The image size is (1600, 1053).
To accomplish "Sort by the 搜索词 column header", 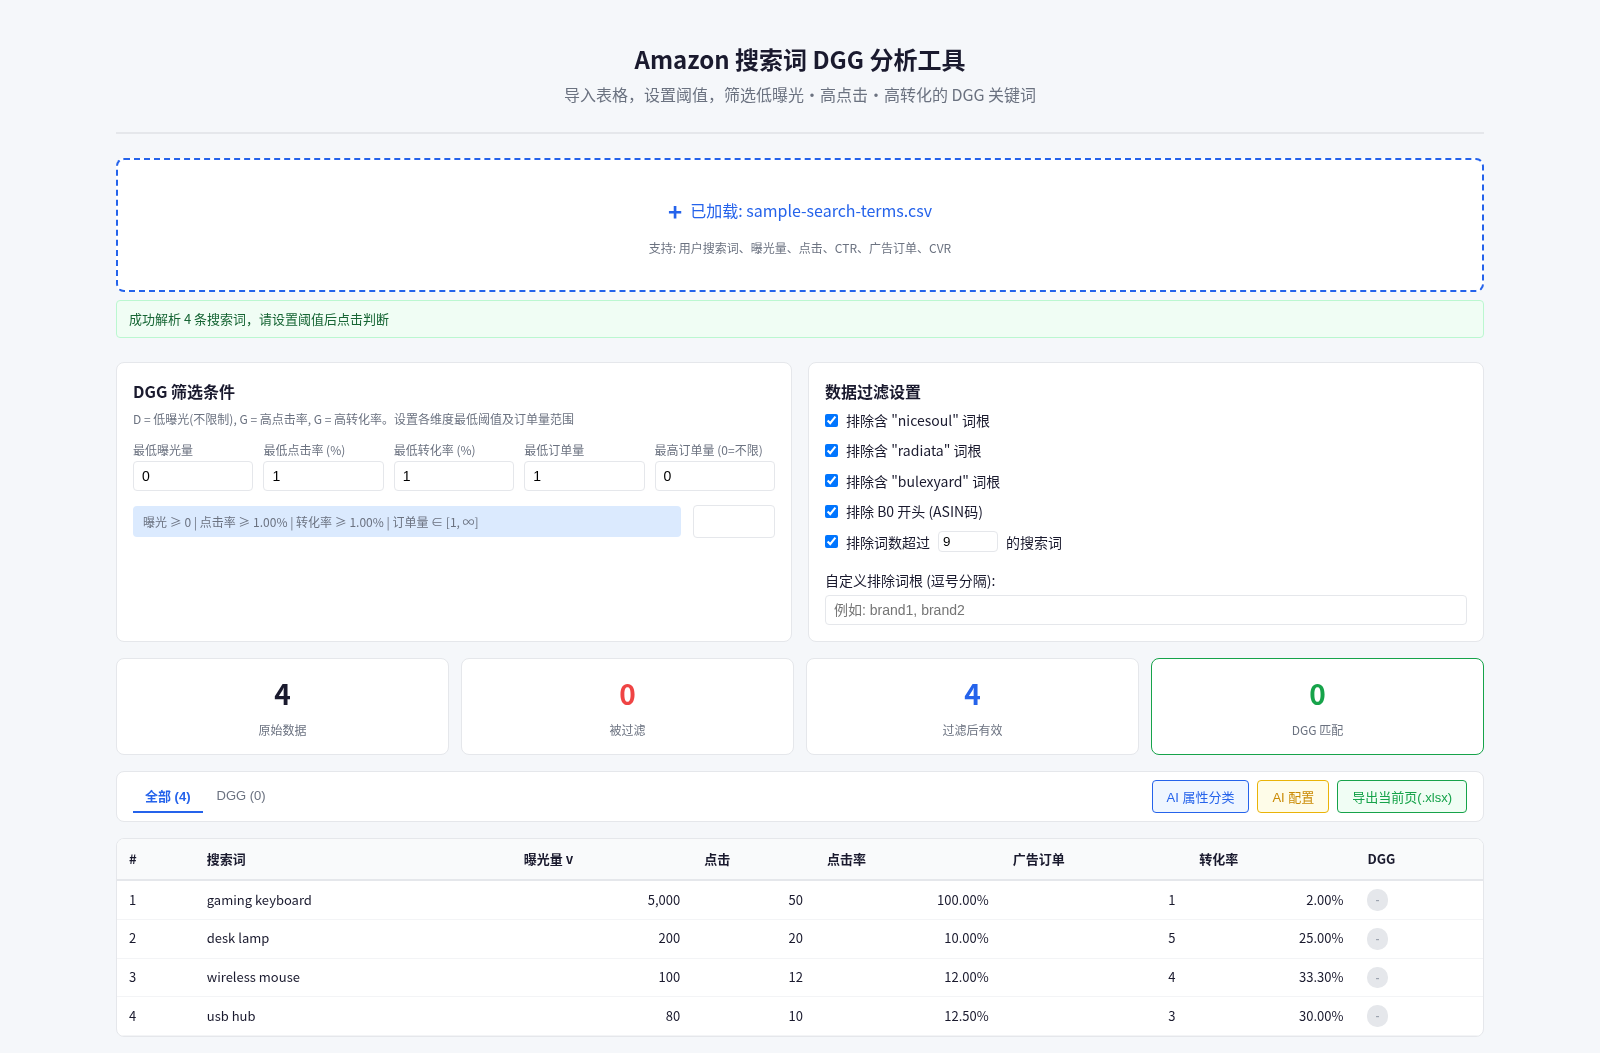I will pyautogui.click(x=226, y=860).
